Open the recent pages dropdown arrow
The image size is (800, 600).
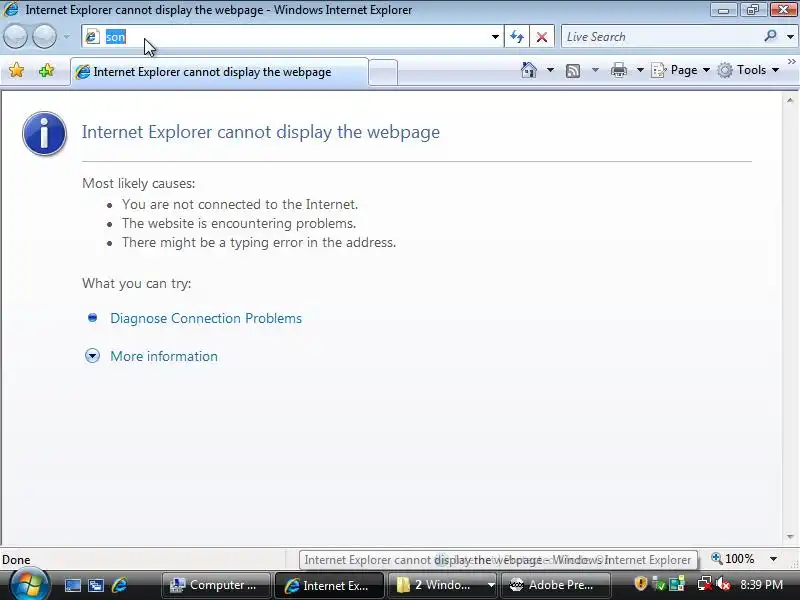click(x=67, y=37)
